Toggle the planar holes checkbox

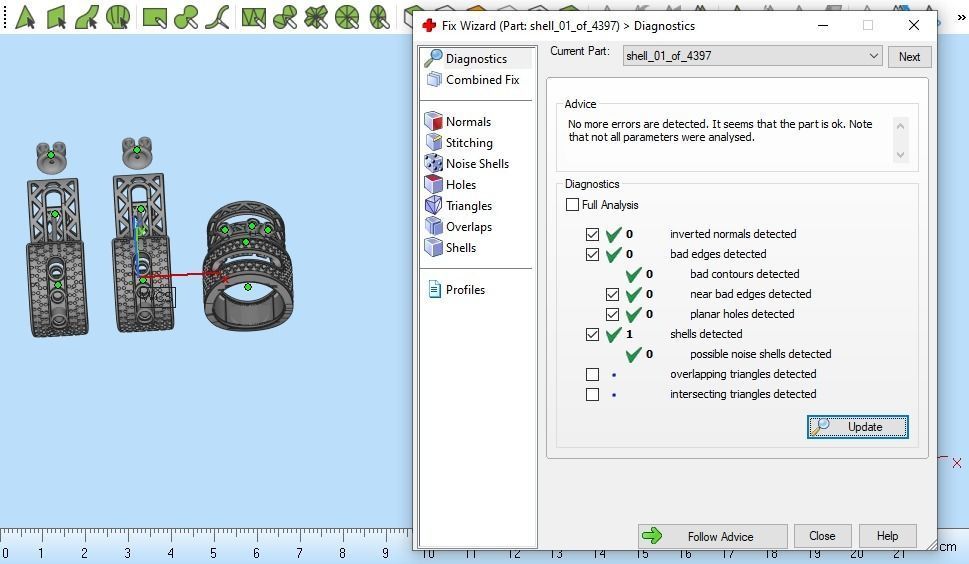click(x=612, y=314)
